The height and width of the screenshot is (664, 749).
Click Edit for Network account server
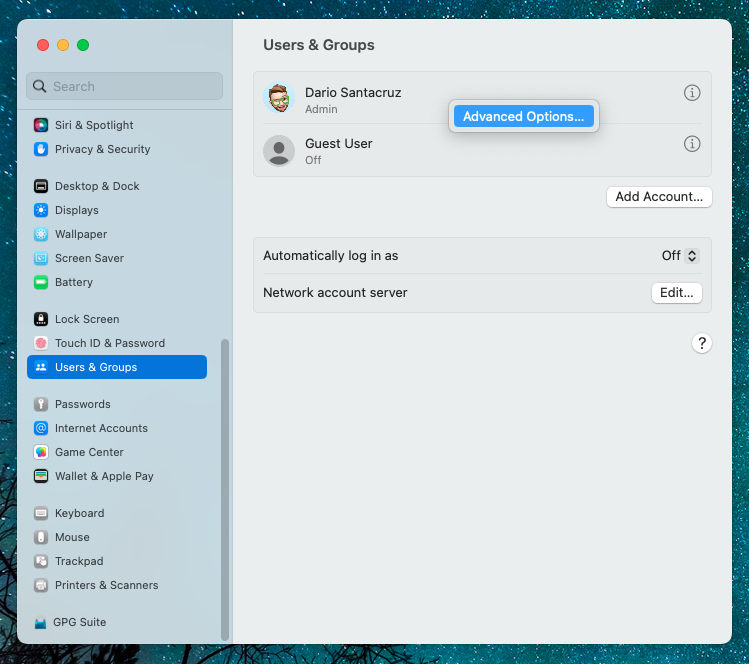pos(676,293)
